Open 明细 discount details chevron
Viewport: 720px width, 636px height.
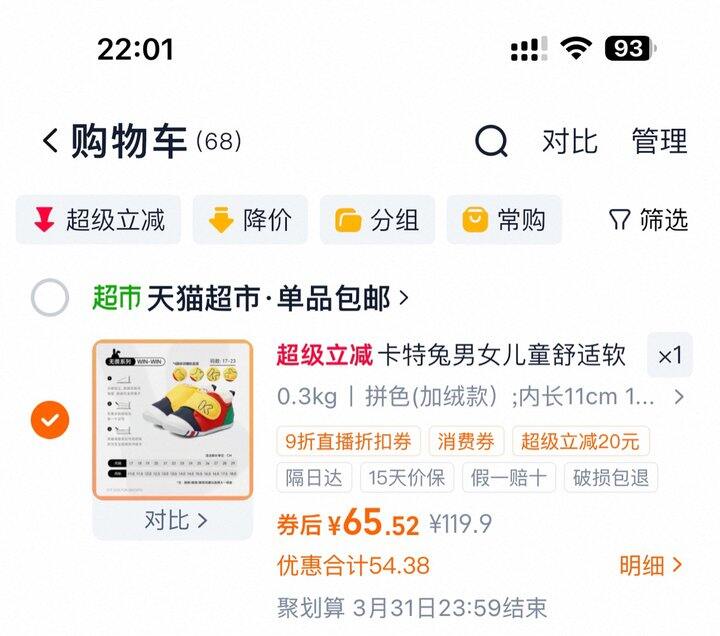(x=677, y=565)
